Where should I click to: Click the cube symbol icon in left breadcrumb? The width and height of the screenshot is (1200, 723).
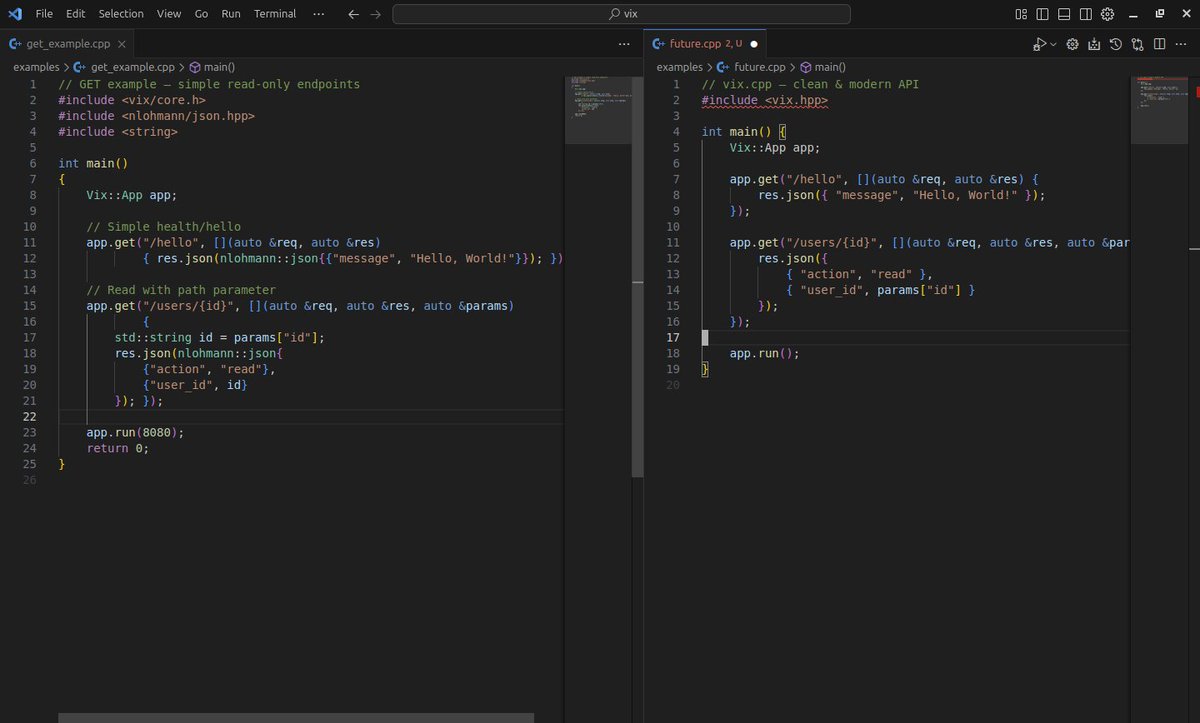(x=195, y=67)
